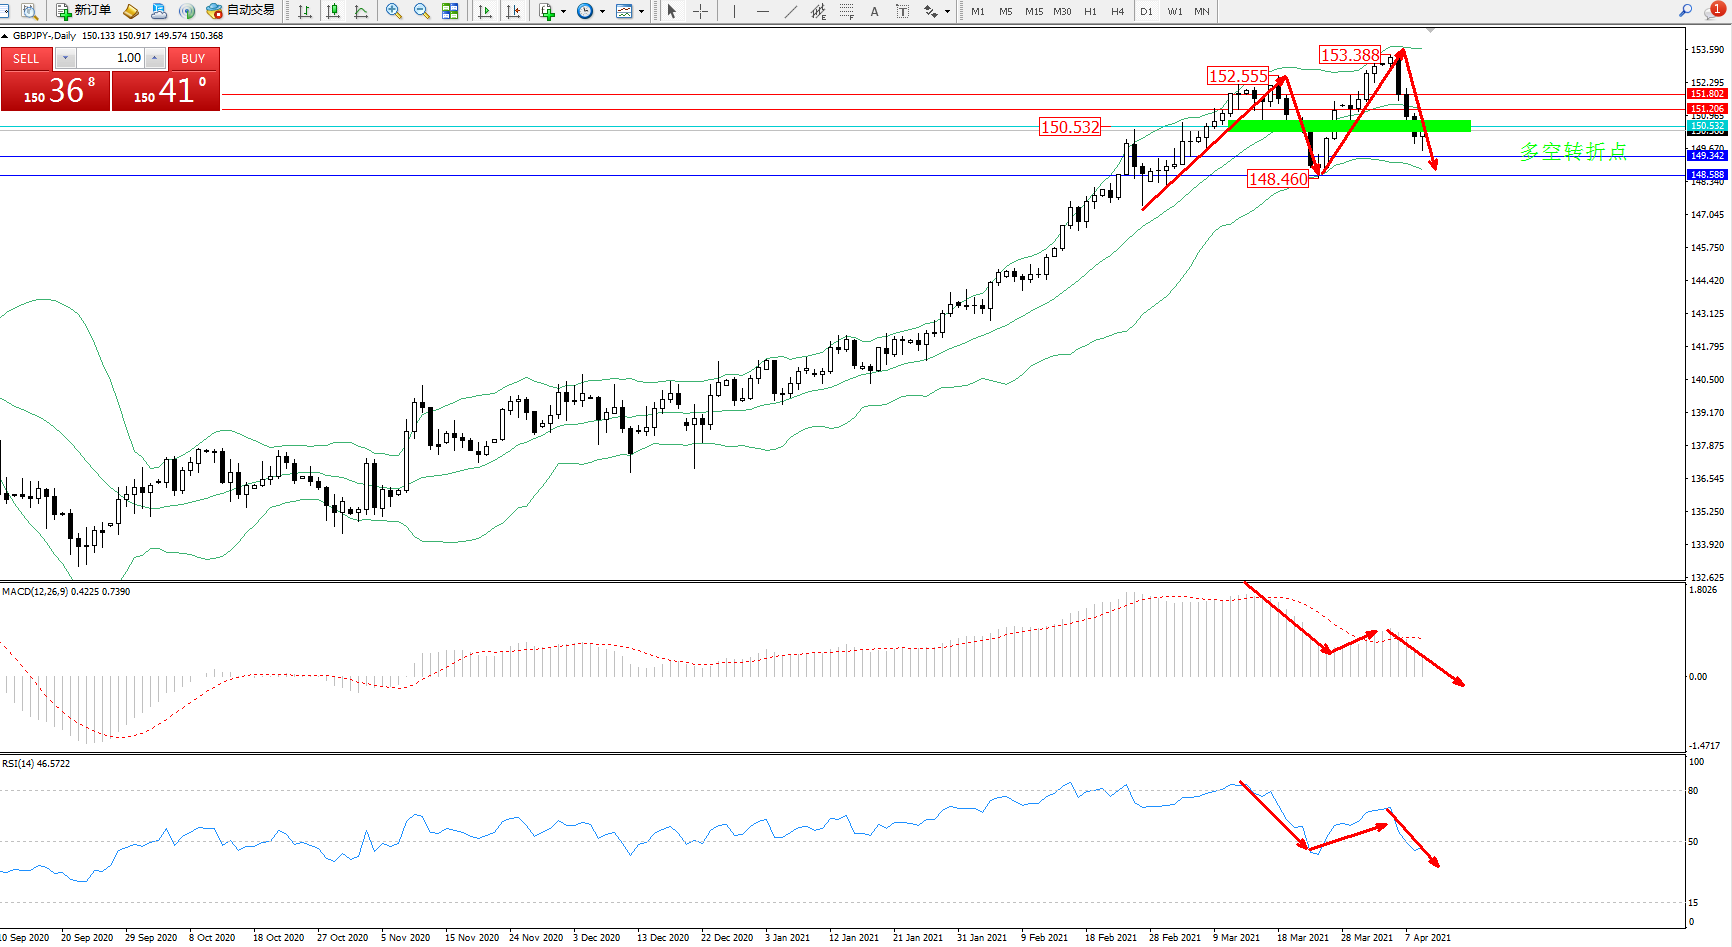1732x947 pixels.
Task: Select the trendline drawing tool
Action: coord(791,11)
